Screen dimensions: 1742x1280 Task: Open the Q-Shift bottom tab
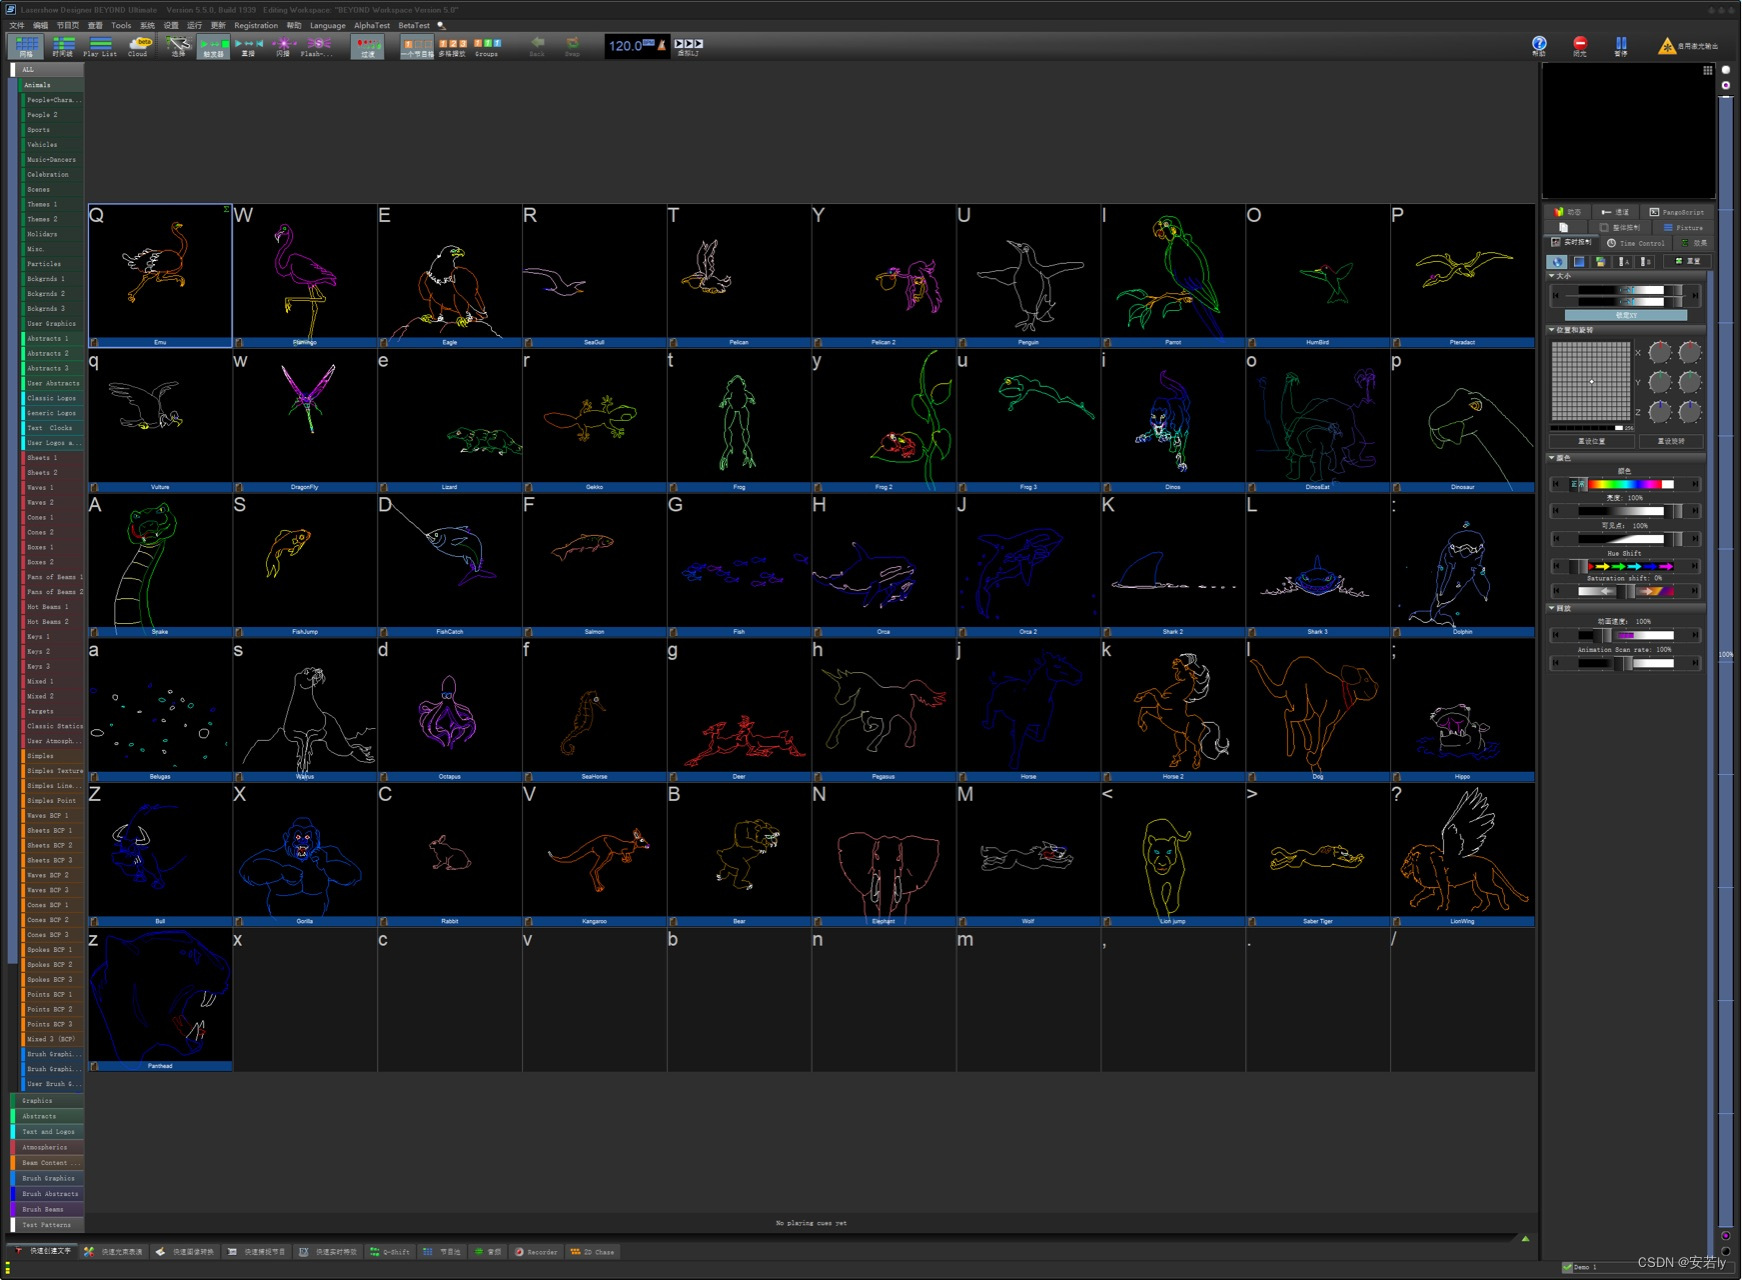click(x=390, y=1252)
